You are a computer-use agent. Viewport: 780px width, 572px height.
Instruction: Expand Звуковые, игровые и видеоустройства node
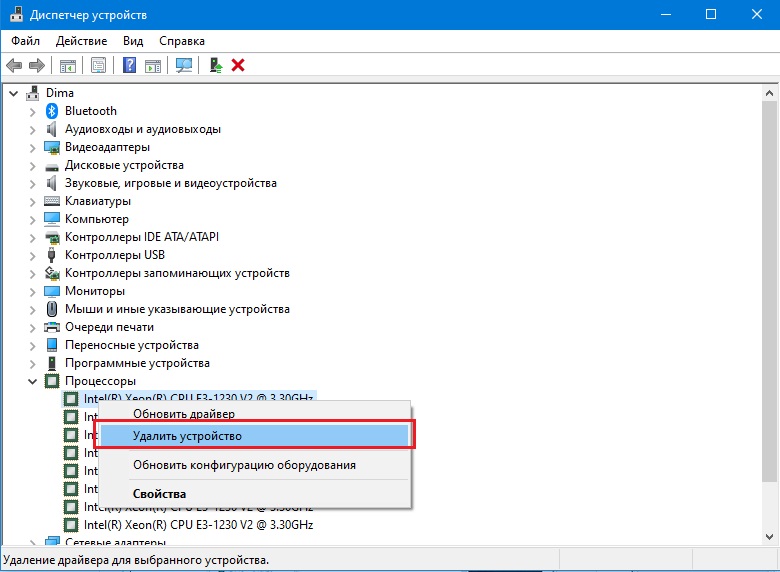32,184
